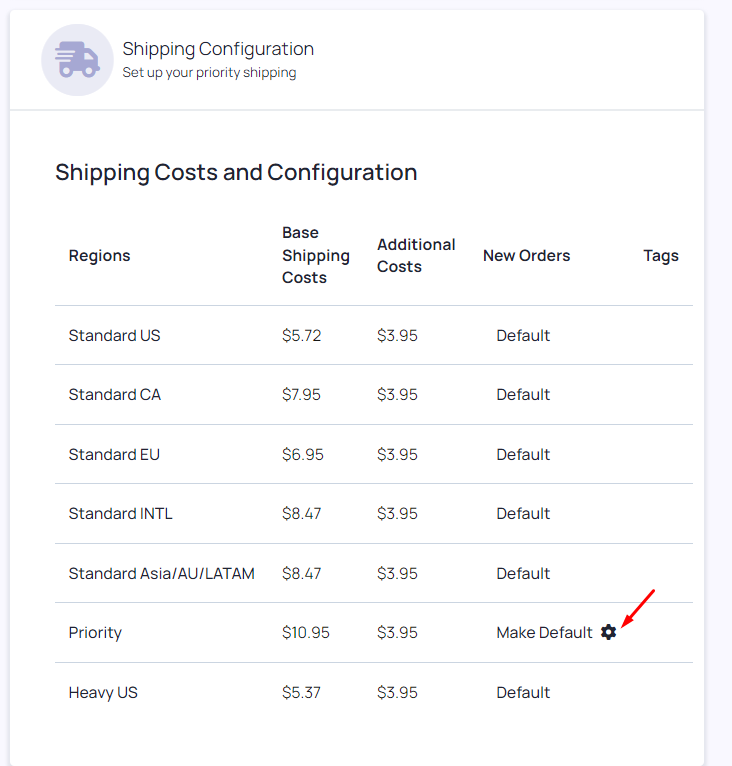Viewport: 732px width, 766px height.
Task: Click the Regions column header
Action: [x=100, y=255]
